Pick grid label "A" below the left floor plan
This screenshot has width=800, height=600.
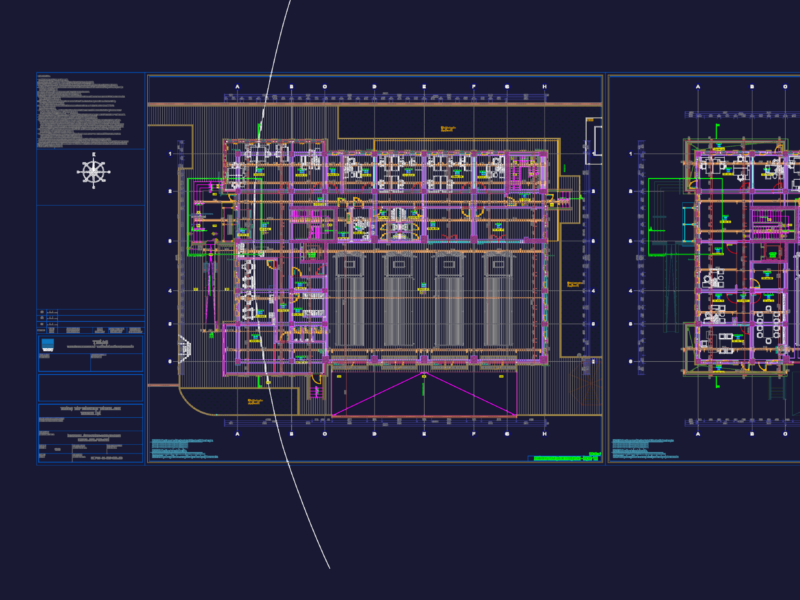point(237,434)
